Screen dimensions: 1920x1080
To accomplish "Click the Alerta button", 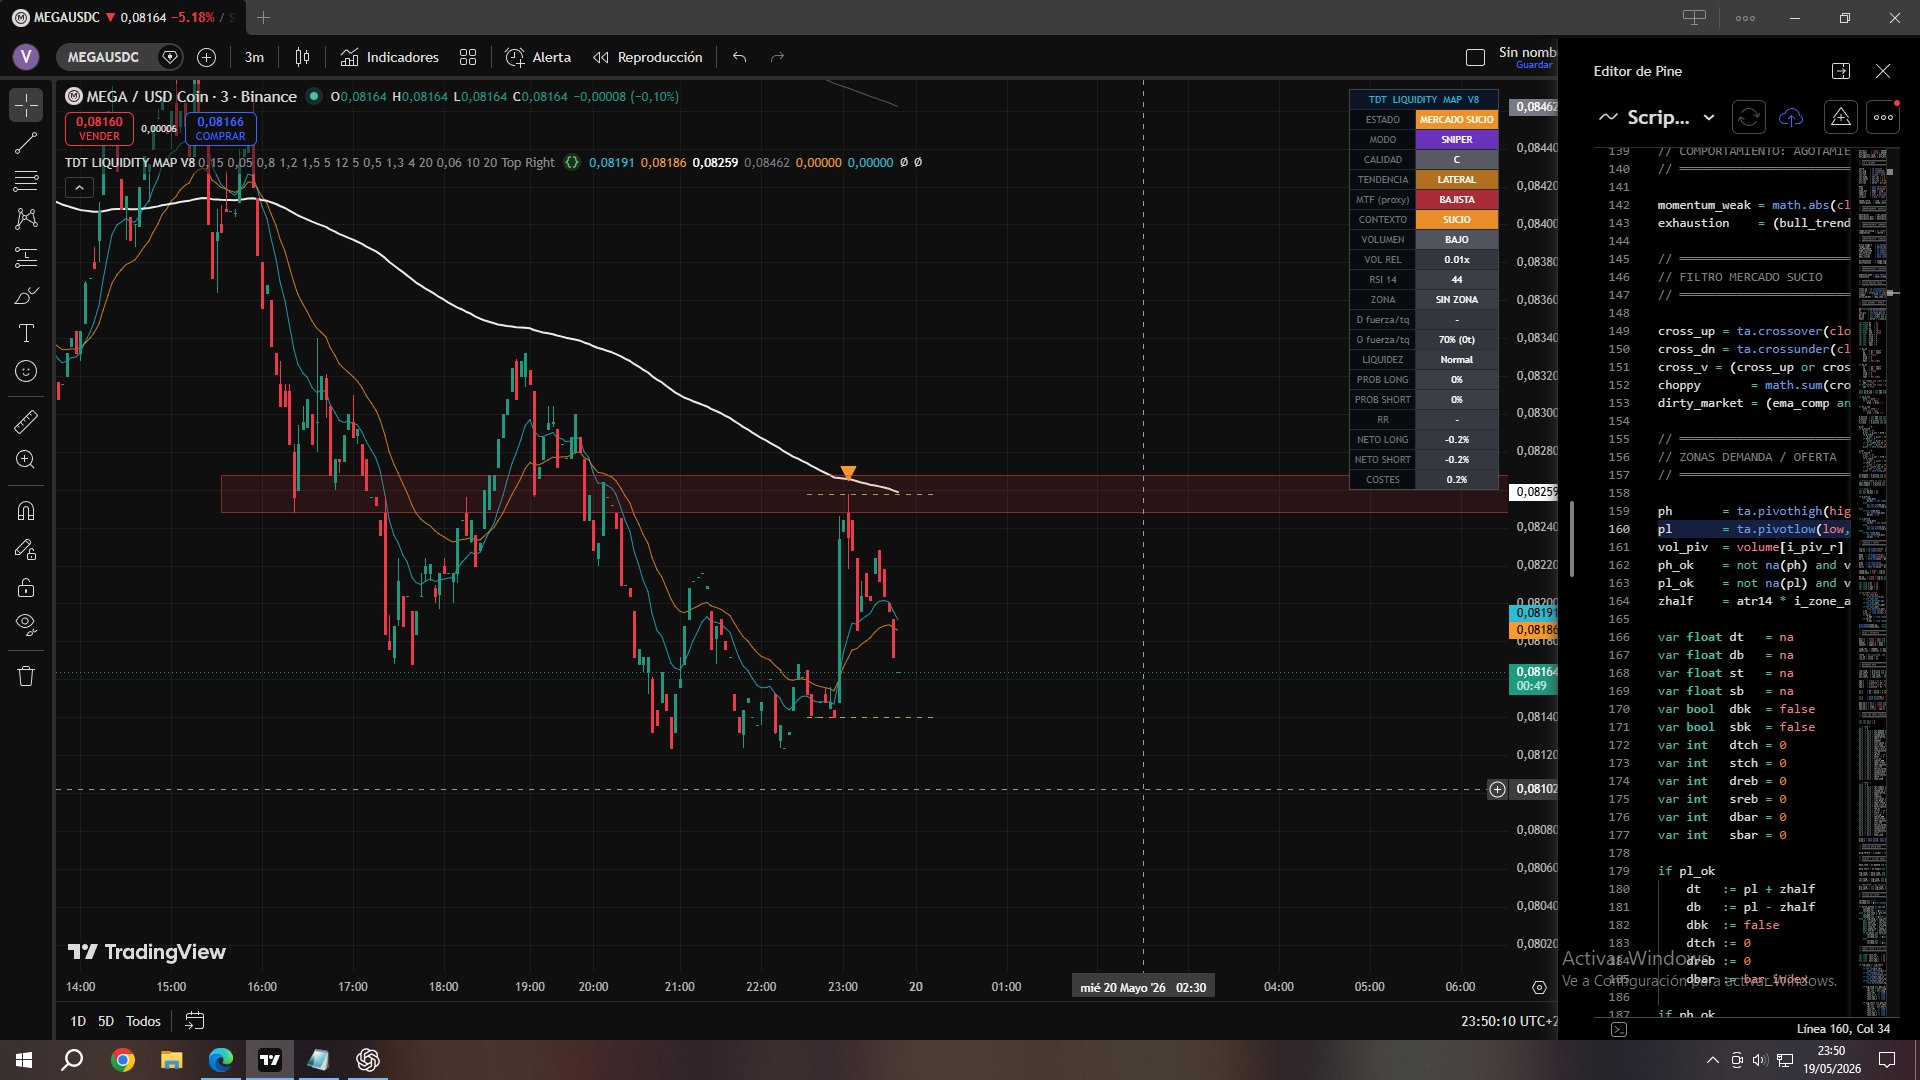I will [538, 57].
